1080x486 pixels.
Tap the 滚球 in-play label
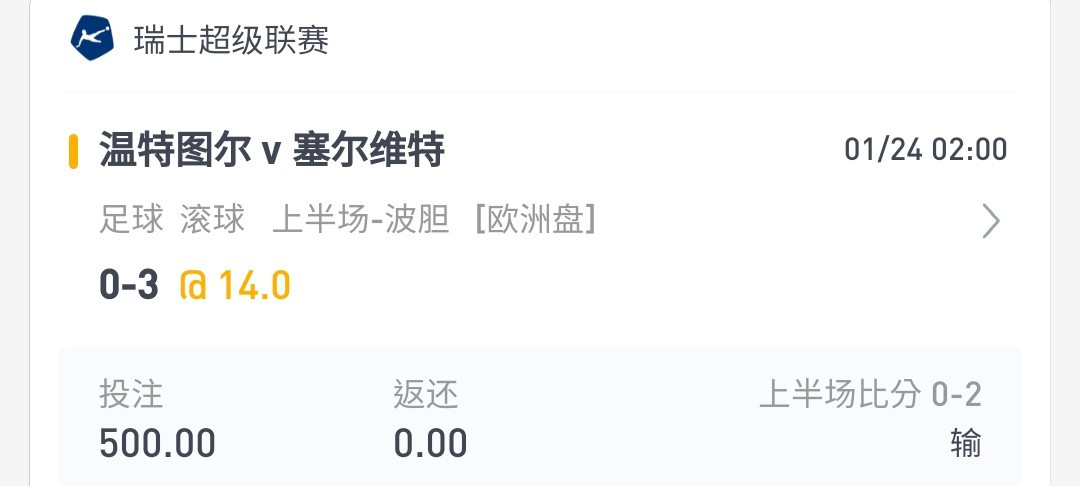tap(213, 220)
